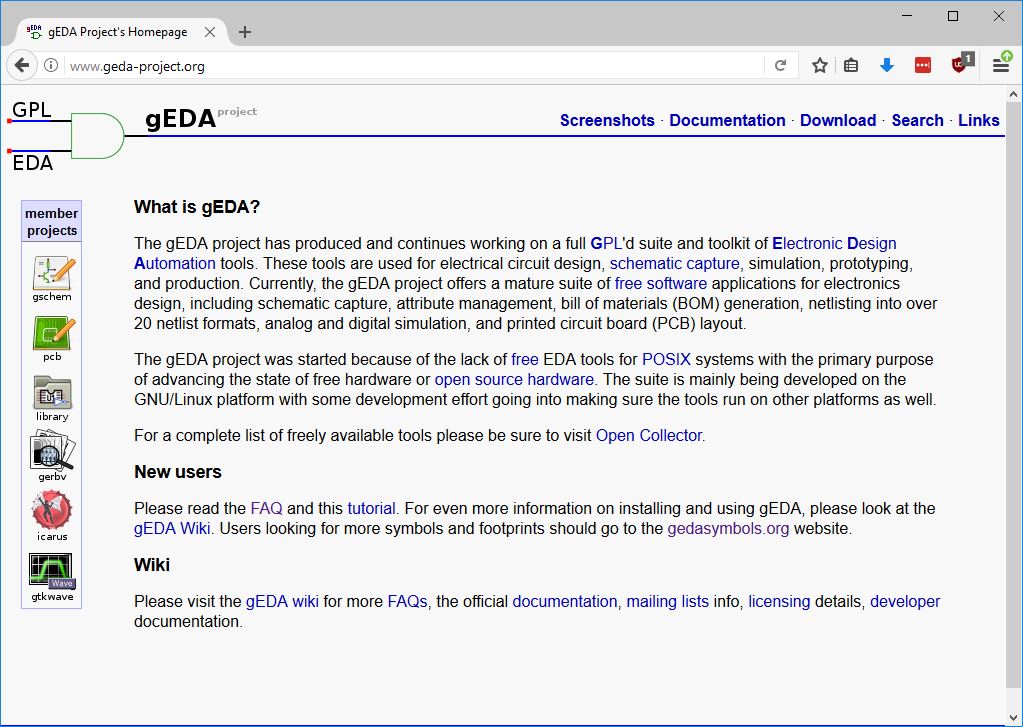Viewport: 1023px width, 727px height.
Task: Follow the GPL link in the intro
Action: 606,243
